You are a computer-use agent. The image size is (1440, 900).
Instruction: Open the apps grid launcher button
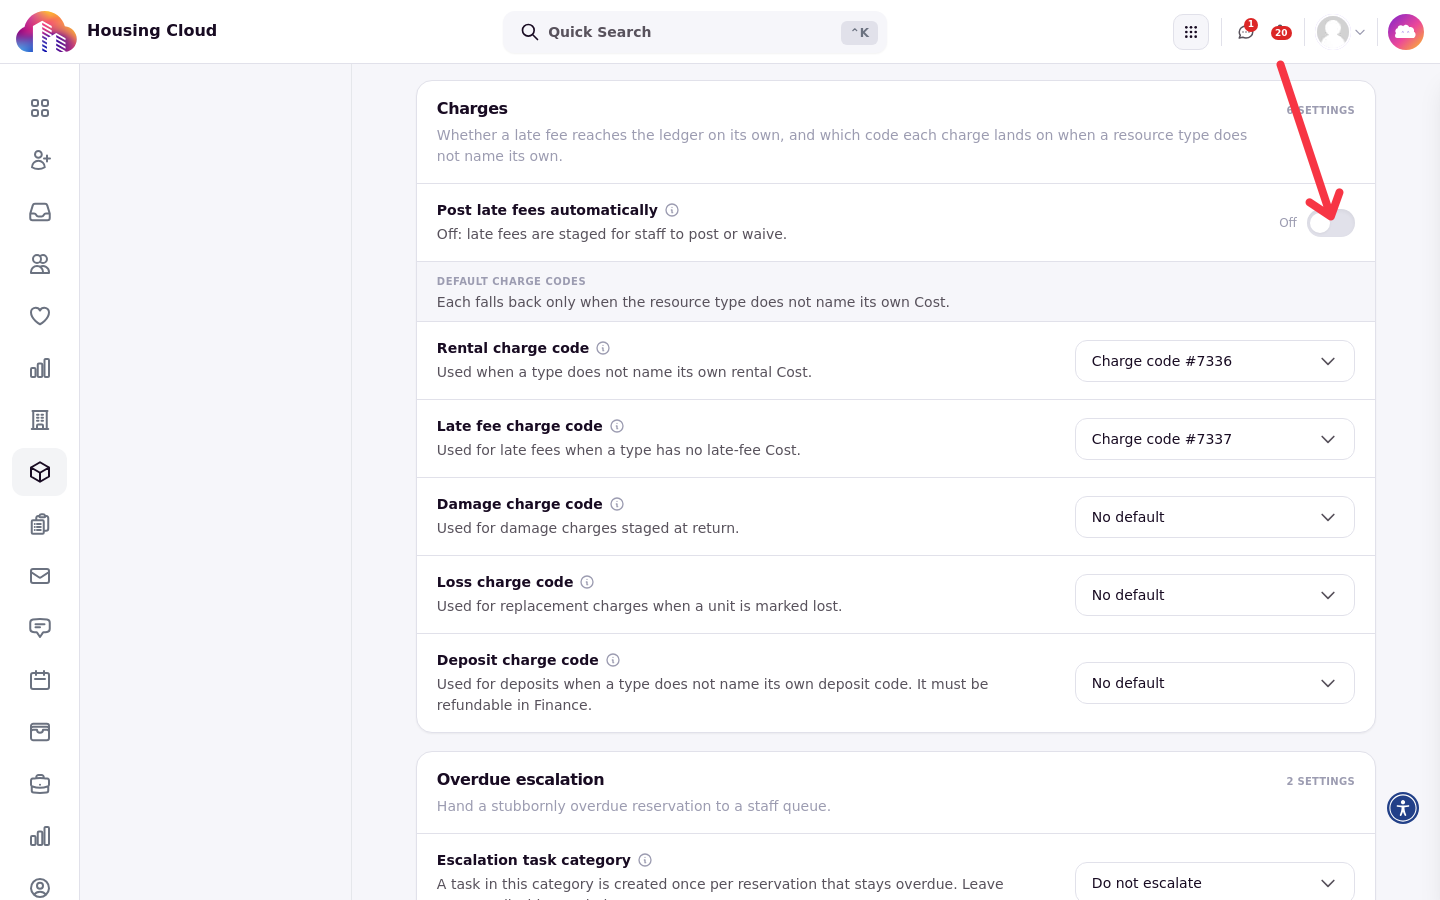tap(1191, 32)
